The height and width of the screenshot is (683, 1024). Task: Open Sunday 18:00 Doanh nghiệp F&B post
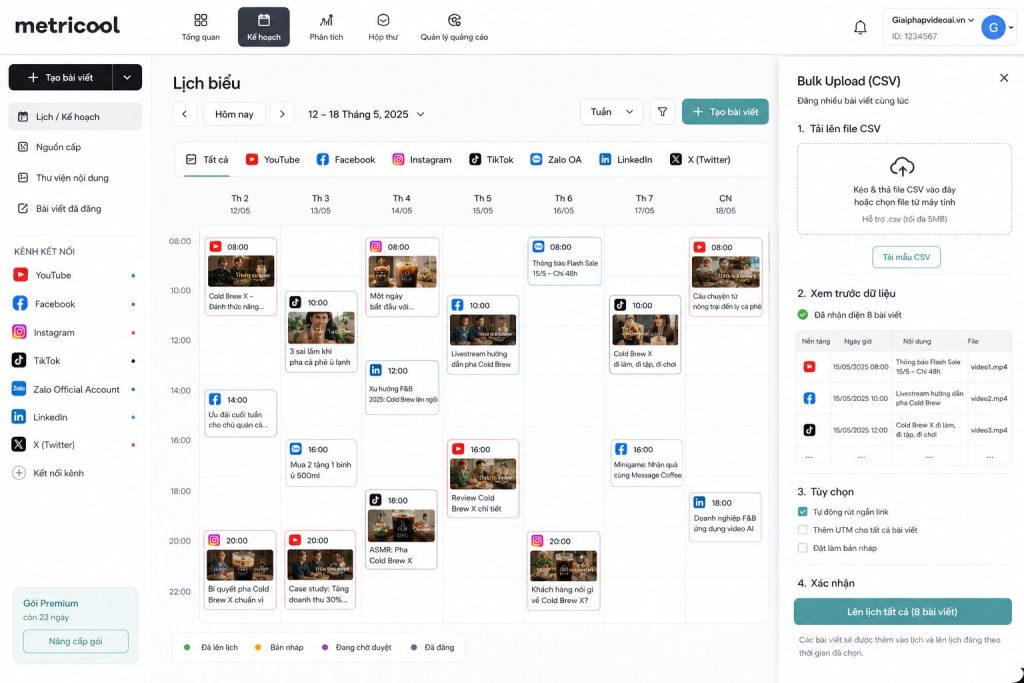click(x=725, y=517)
